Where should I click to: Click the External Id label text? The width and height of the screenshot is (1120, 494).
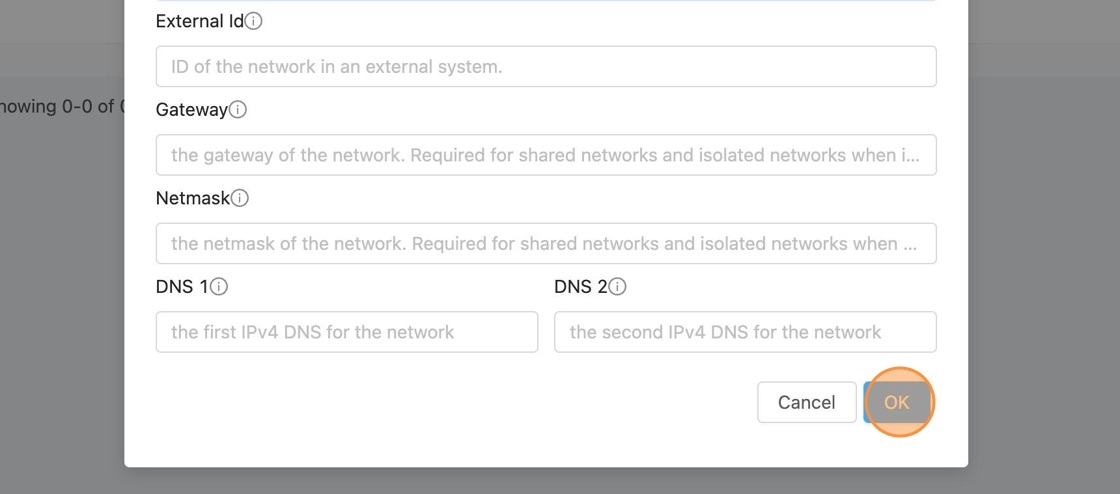pyautogui.click(x=200, y=21)
